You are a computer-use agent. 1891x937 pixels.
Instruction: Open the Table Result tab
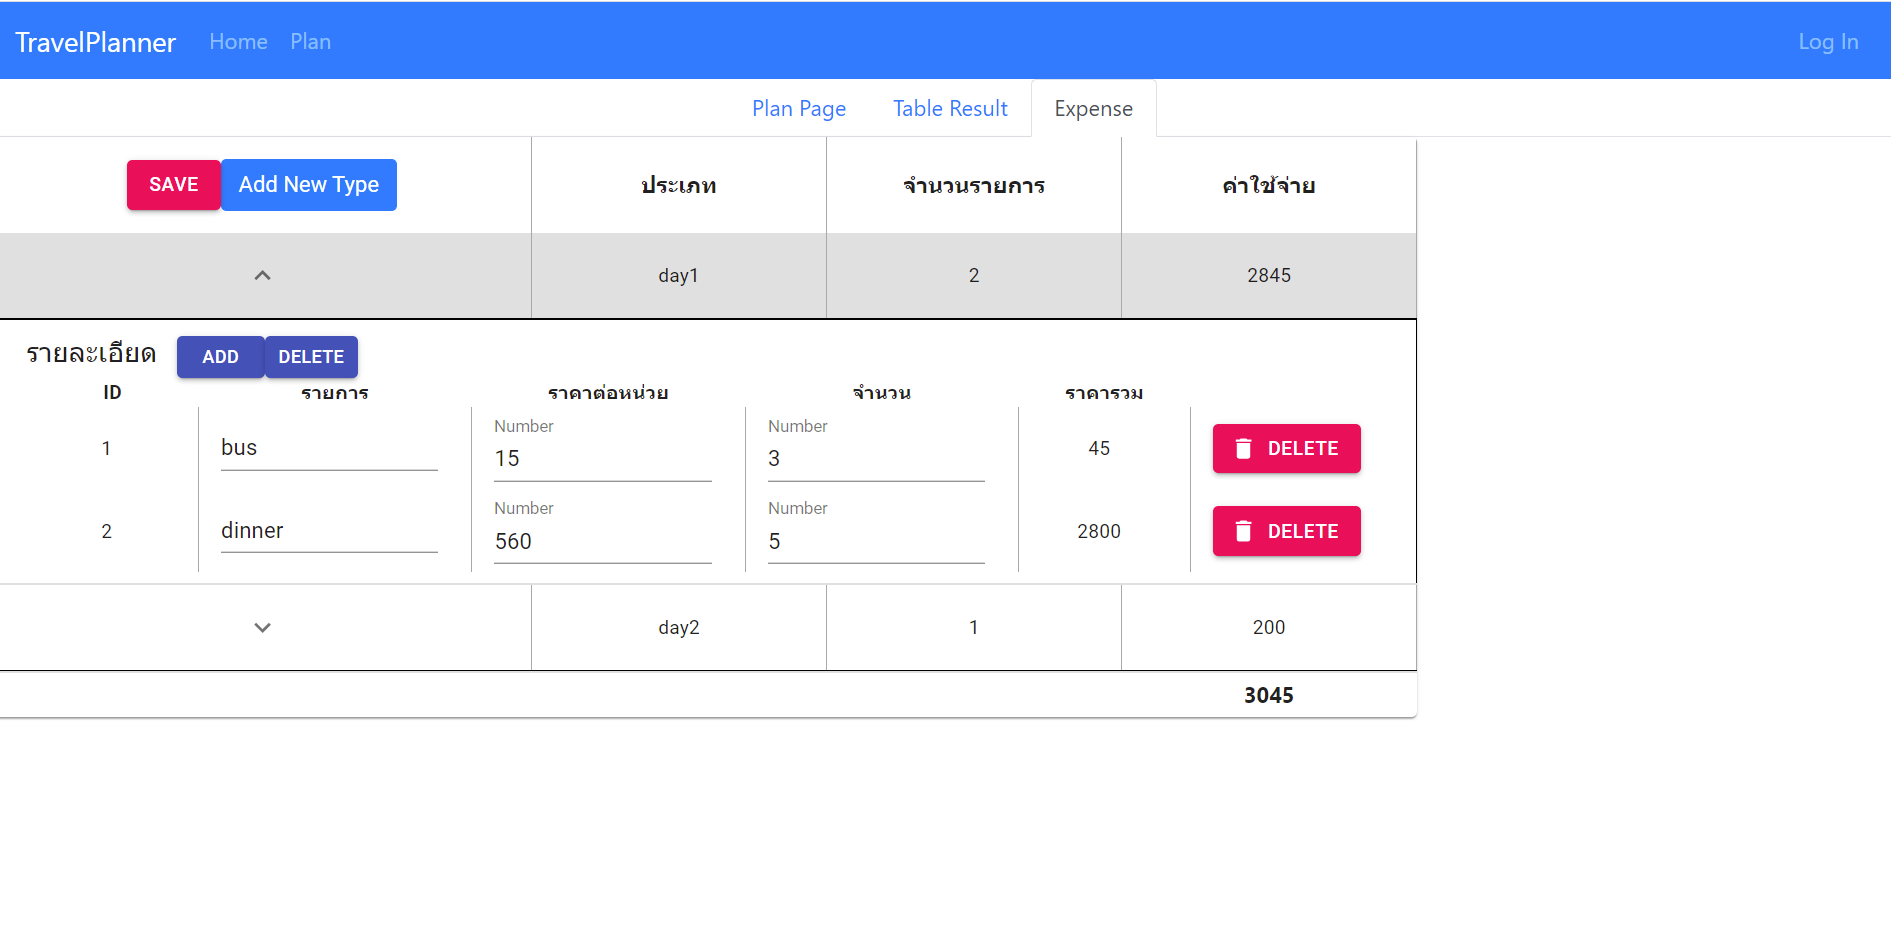950,108
